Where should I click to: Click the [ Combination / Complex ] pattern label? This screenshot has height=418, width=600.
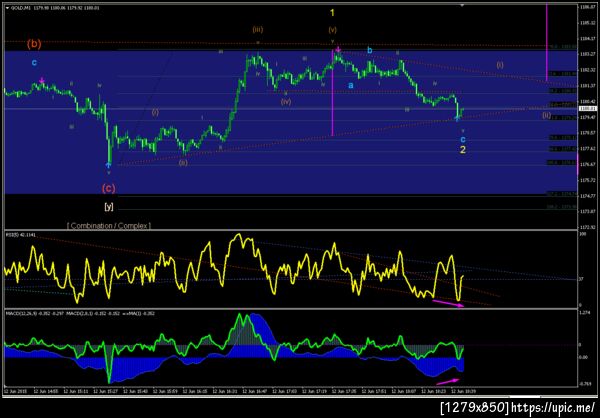(109, 226)
